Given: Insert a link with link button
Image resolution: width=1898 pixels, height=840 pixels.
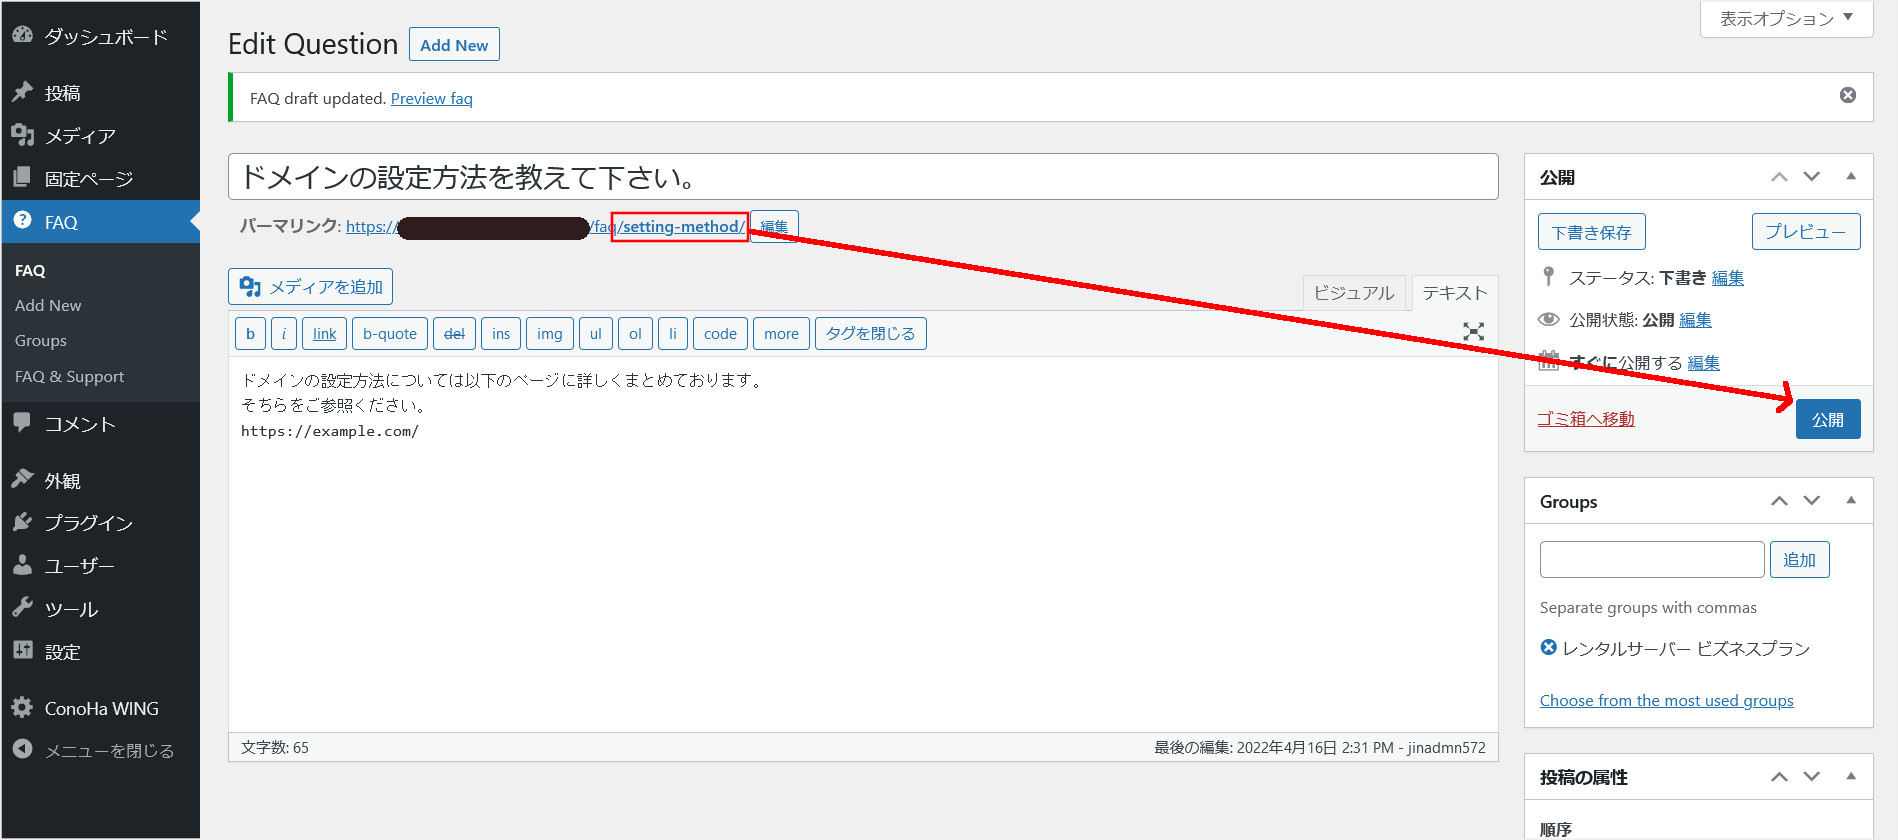Looking at the screenshot, I should click(x=325, y=334).
